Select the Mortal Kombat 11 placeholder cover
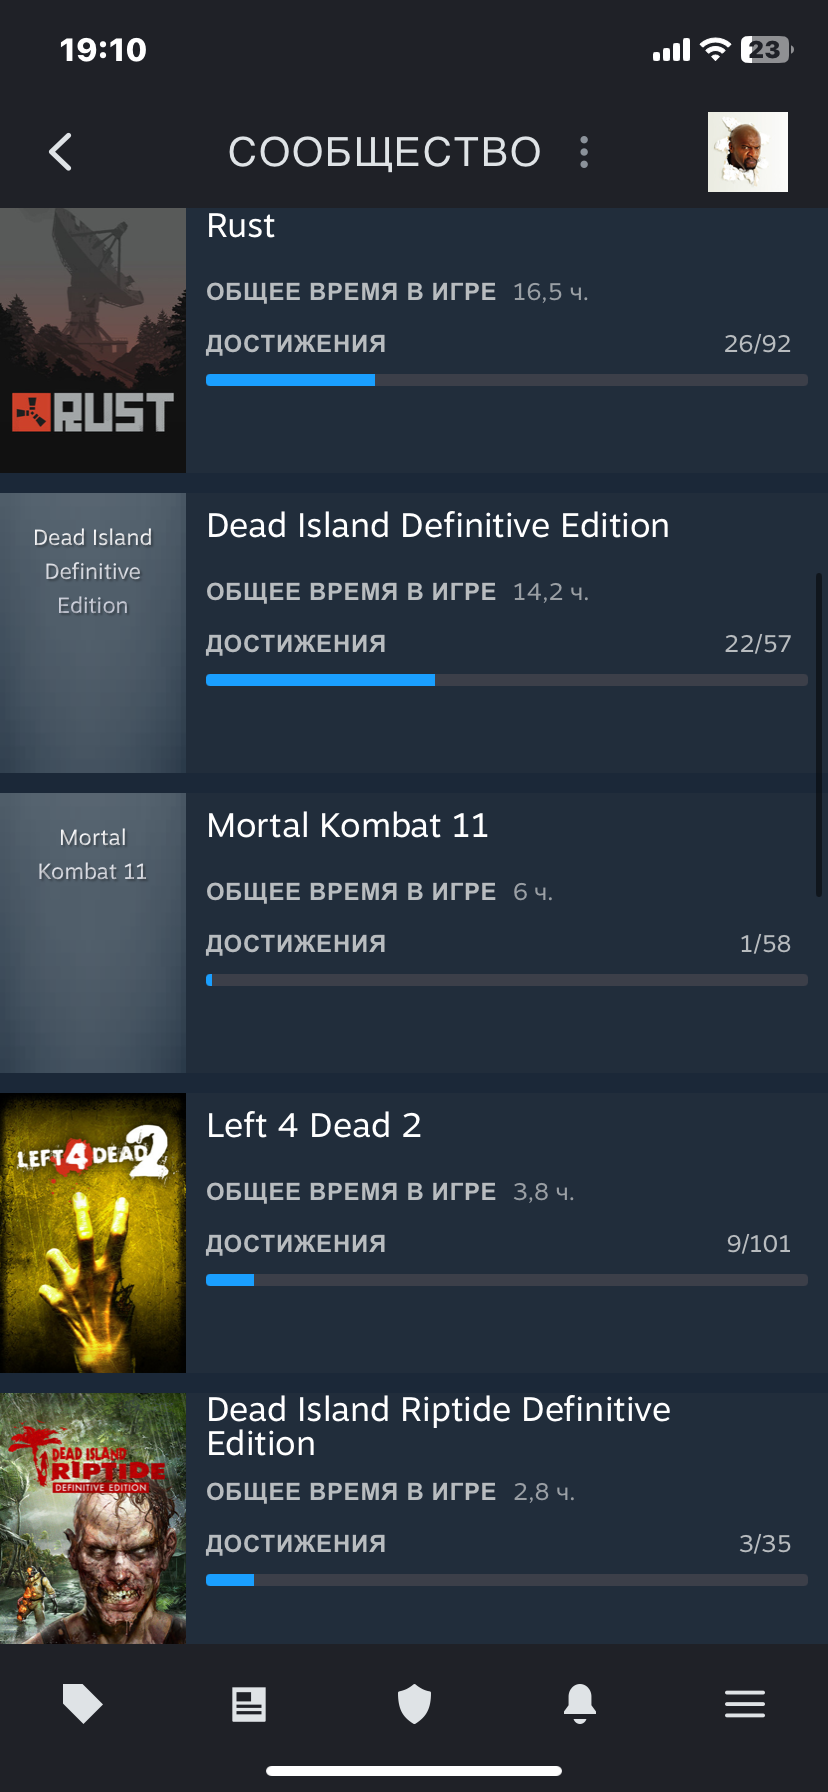The height and width of the screenshot is (1792, 828). point(93,933)
